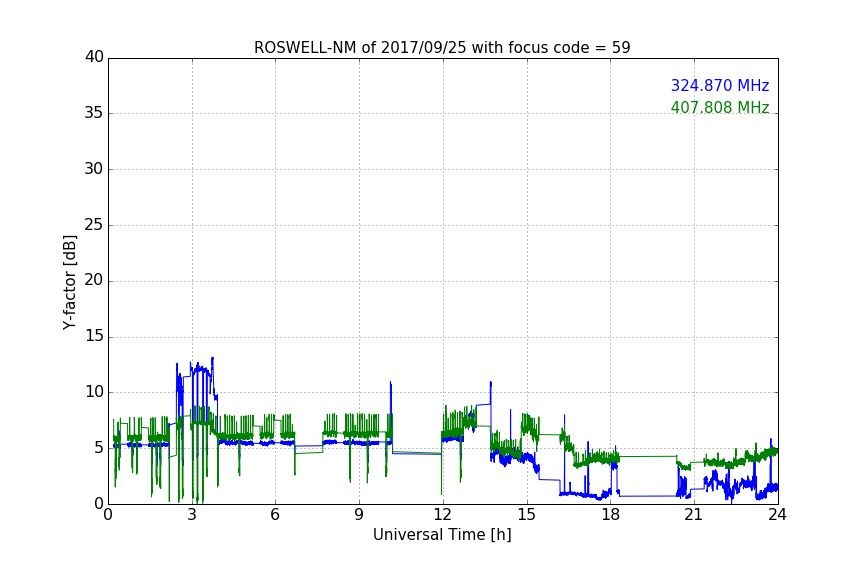Click the x-axis tick label "24"
The width and height of the screenshot is (864, 576).
[777, 515]
